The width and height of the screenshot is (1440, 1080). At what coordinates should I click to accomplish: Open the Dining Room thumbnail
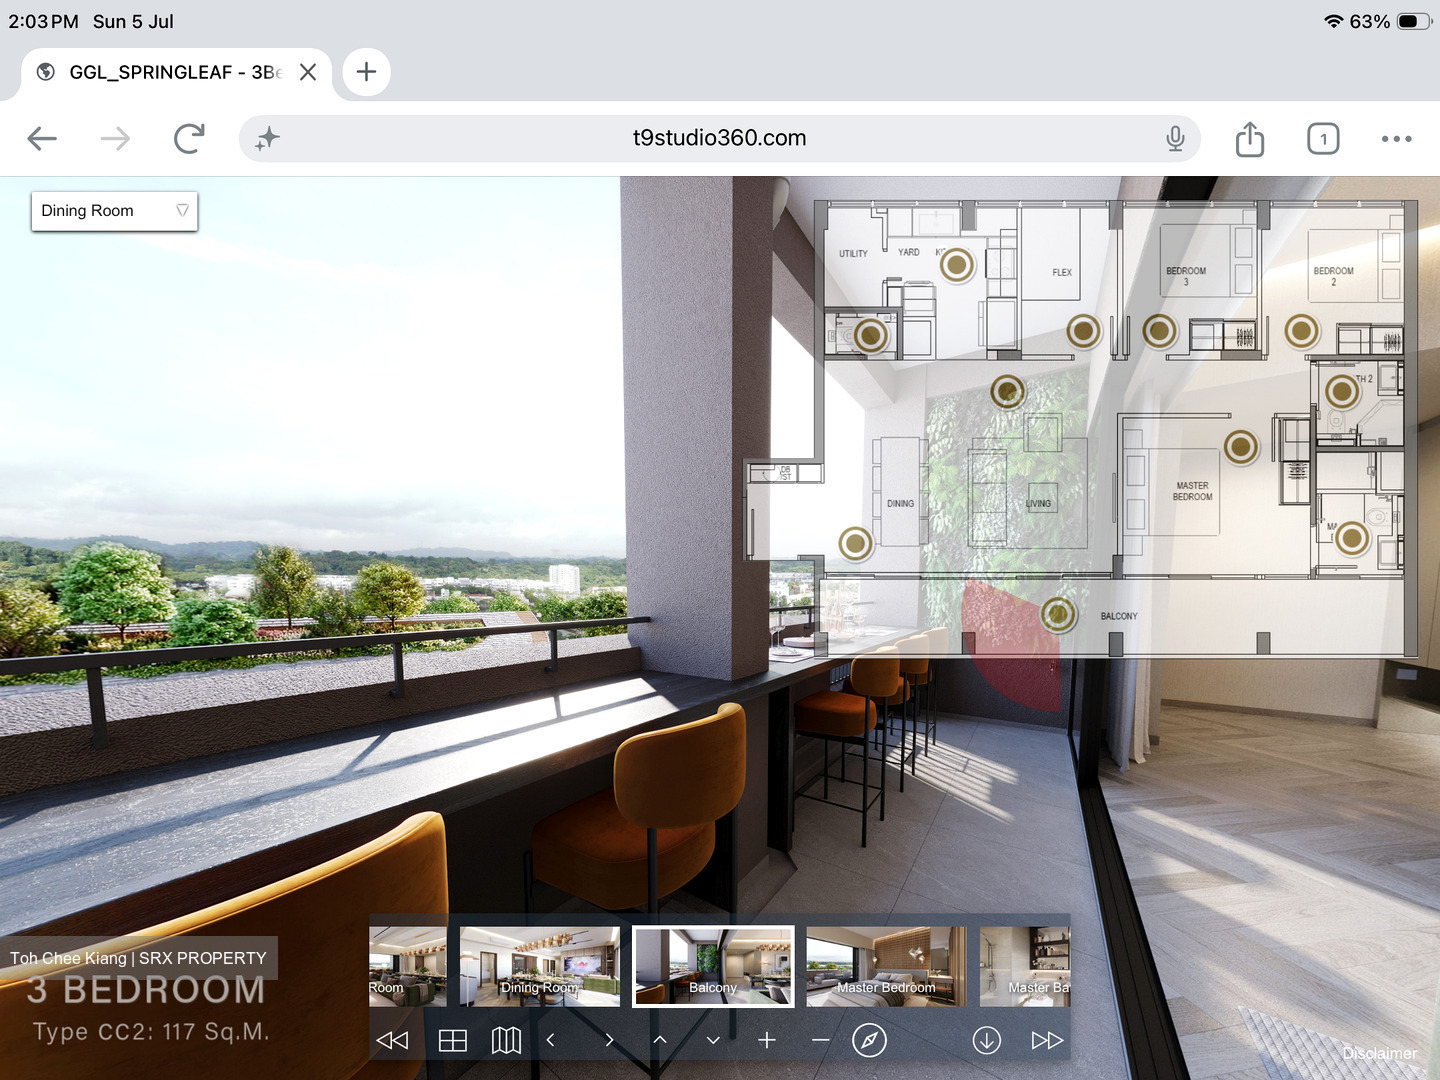point(540,966)
